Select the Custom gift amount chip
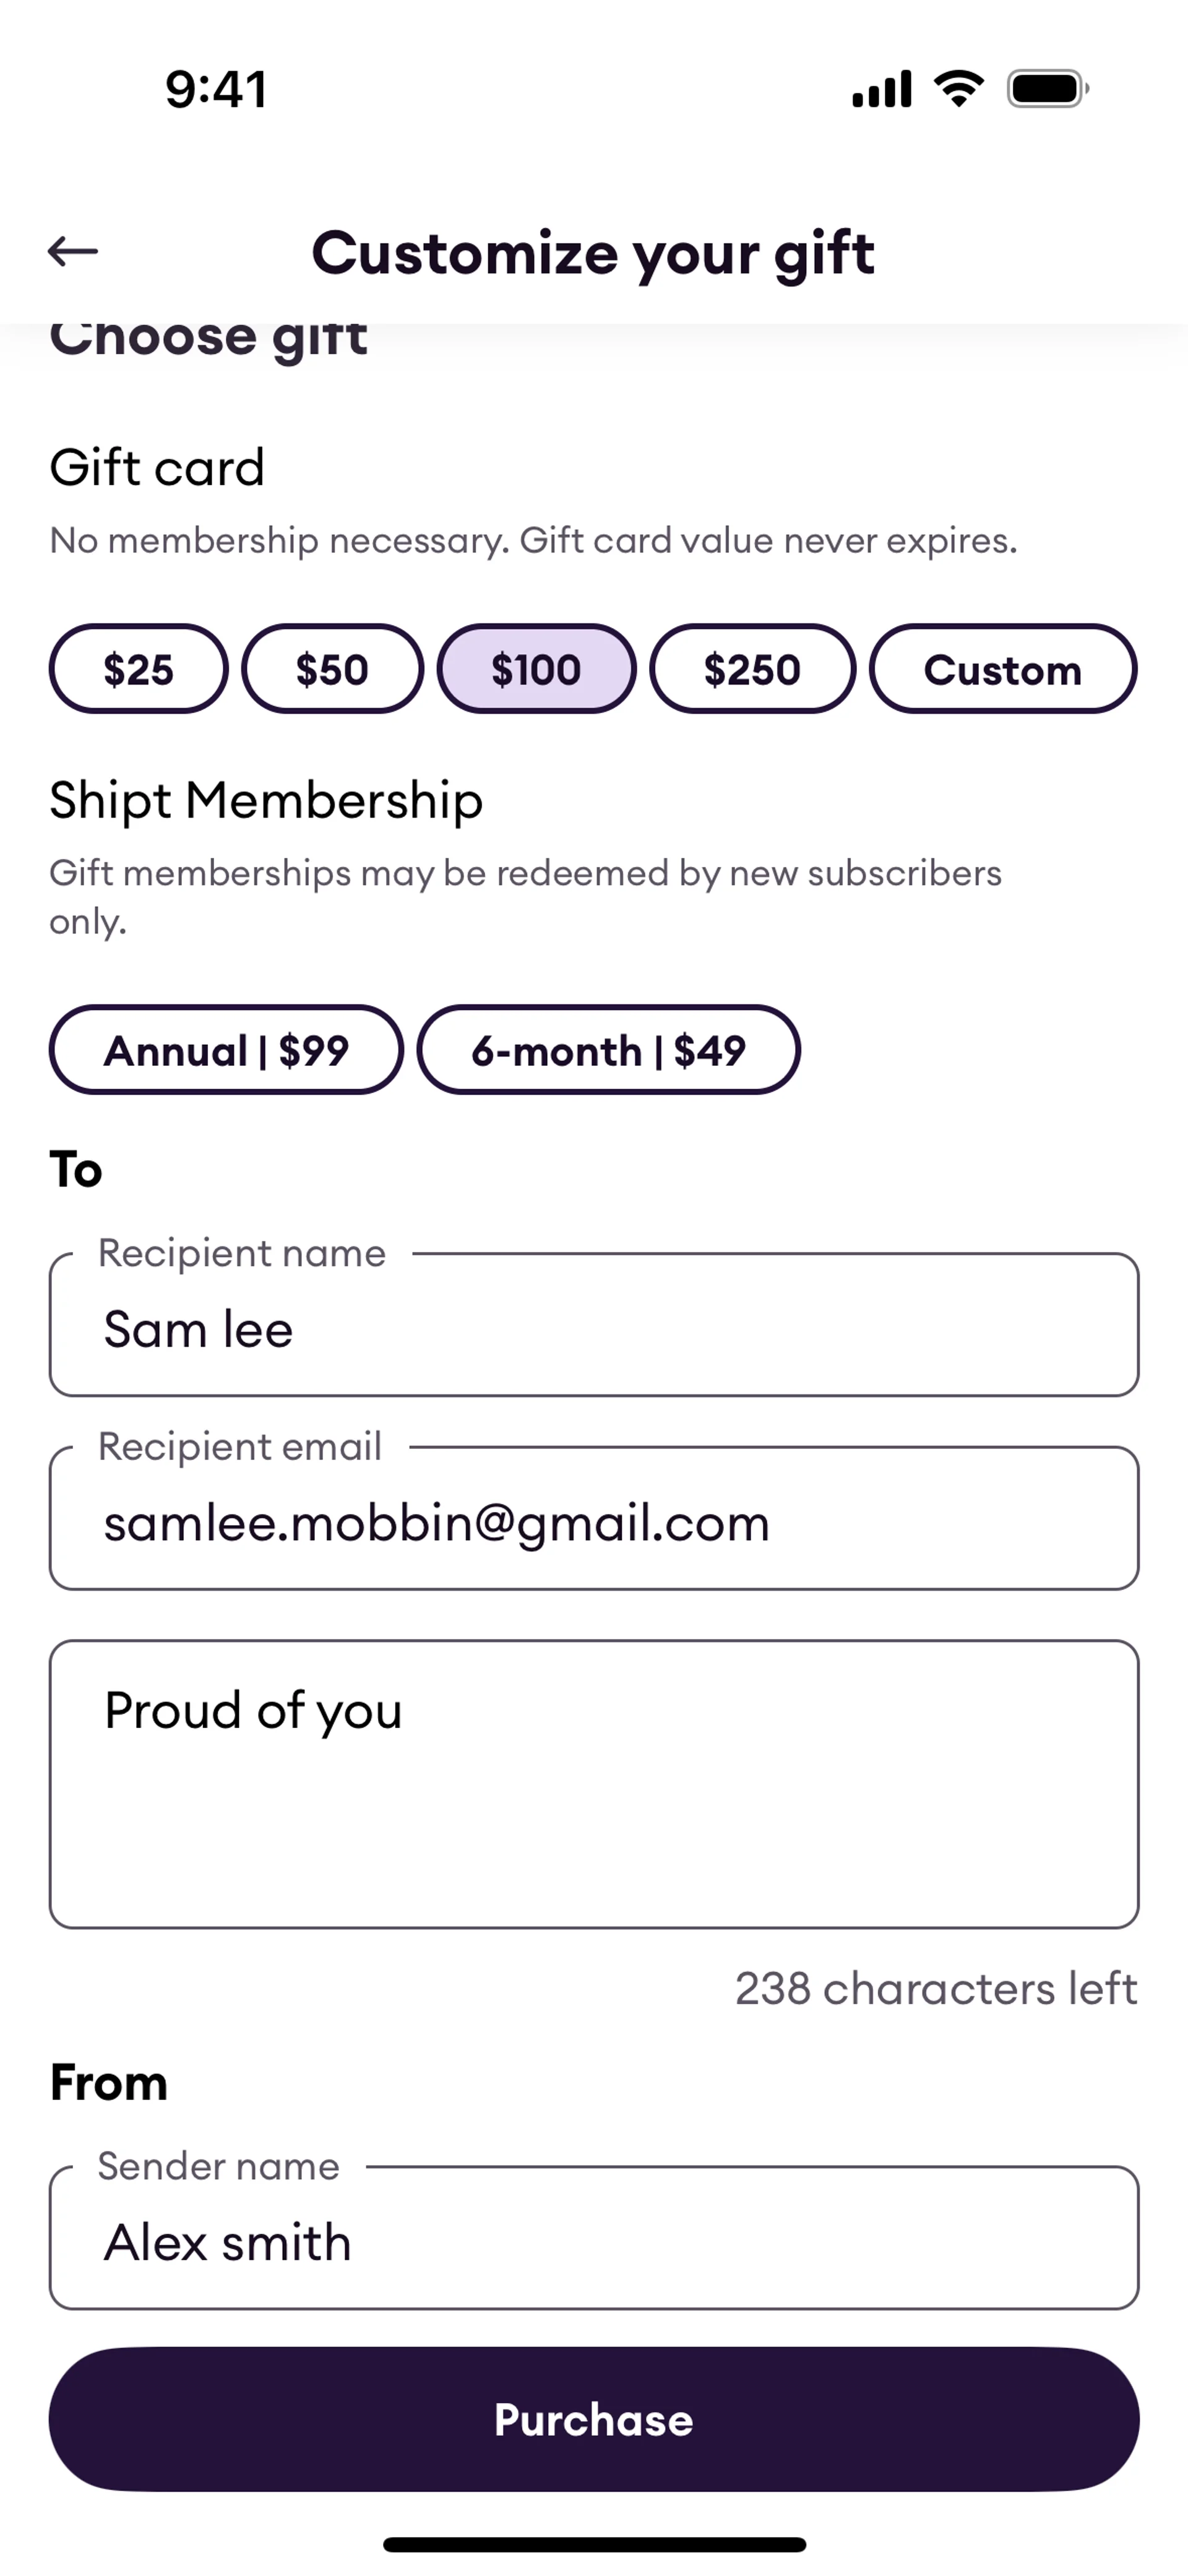The width and height of the screenshot is (1188, 2576). (x=1002, y=669)
